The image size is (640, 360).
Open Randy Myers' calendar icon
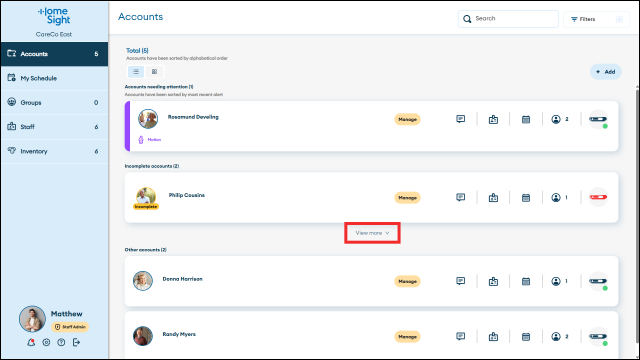tap(526, 337)
